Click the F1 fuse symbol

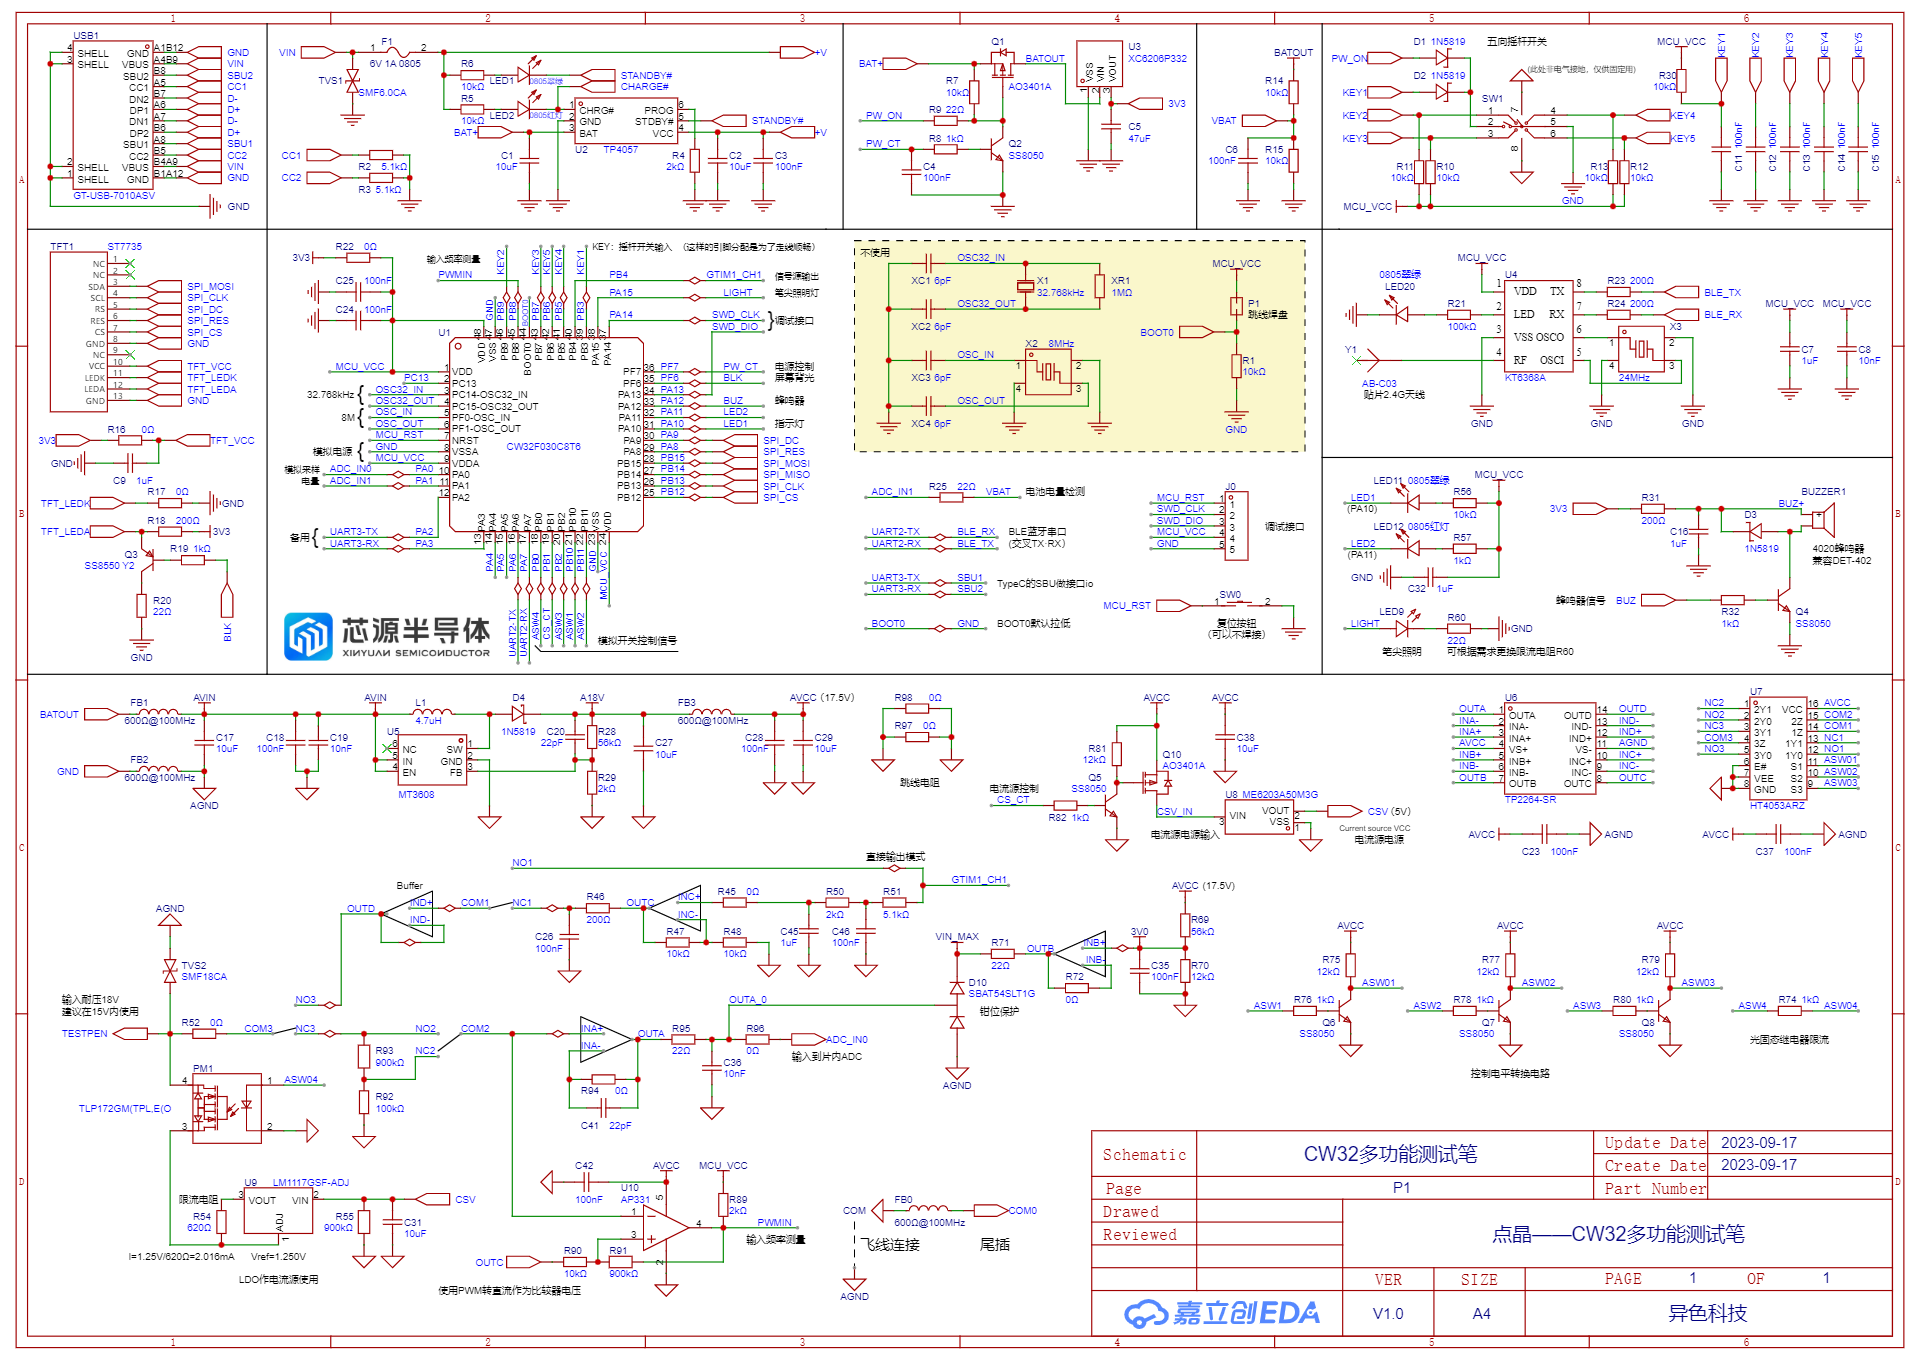click(396, 50)
